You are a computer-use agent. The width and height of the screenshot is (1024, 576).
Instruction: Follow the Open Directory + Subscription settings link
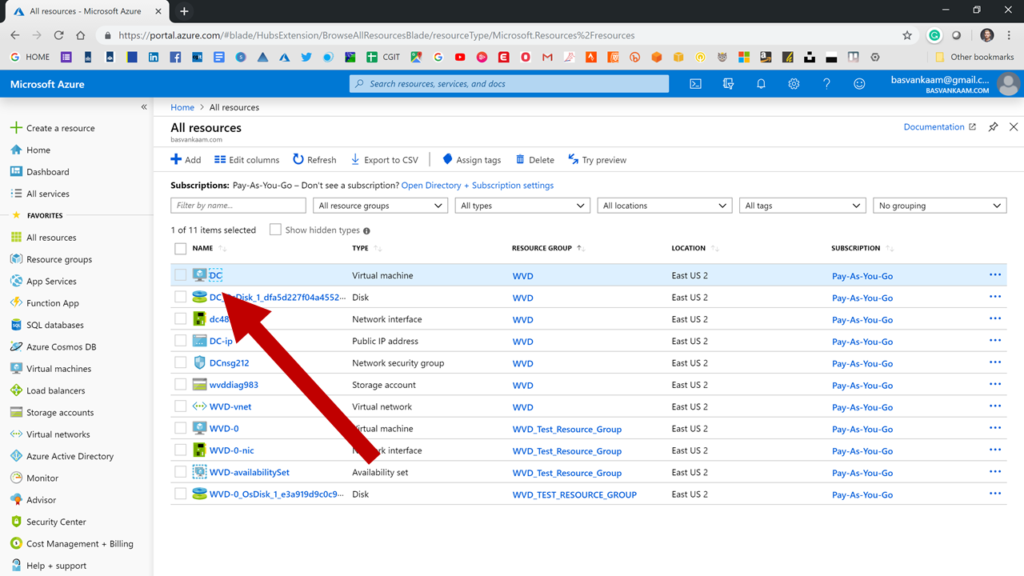[x=477, y=185]
